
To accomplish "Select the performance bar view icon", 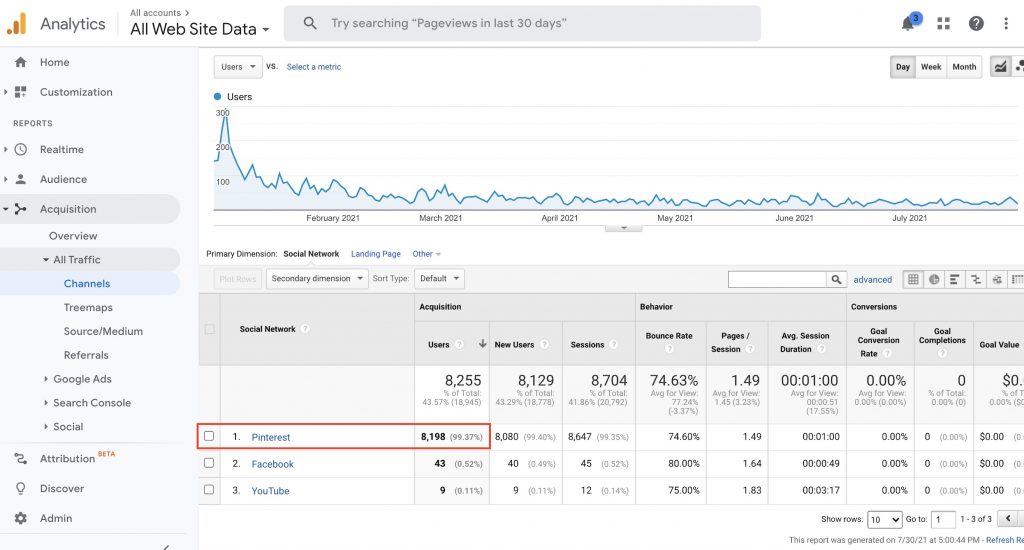I will 954,280.
